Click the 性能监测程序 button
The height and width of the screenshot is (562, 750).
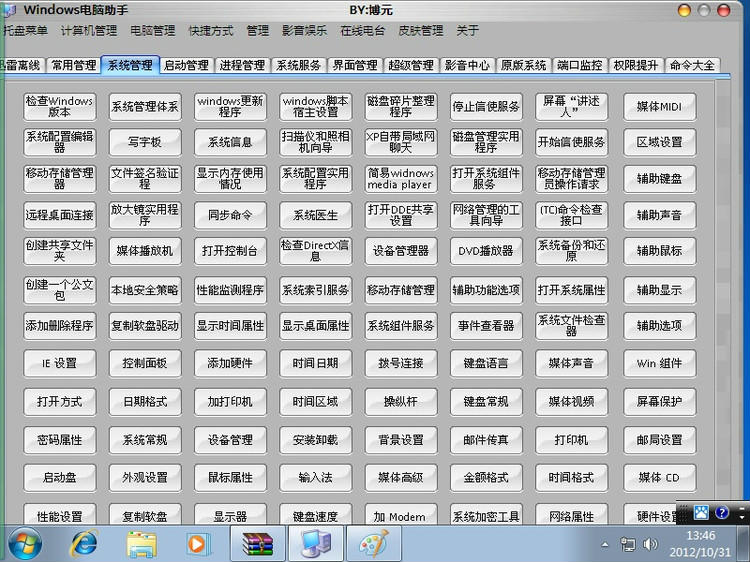tap(230, 290)
